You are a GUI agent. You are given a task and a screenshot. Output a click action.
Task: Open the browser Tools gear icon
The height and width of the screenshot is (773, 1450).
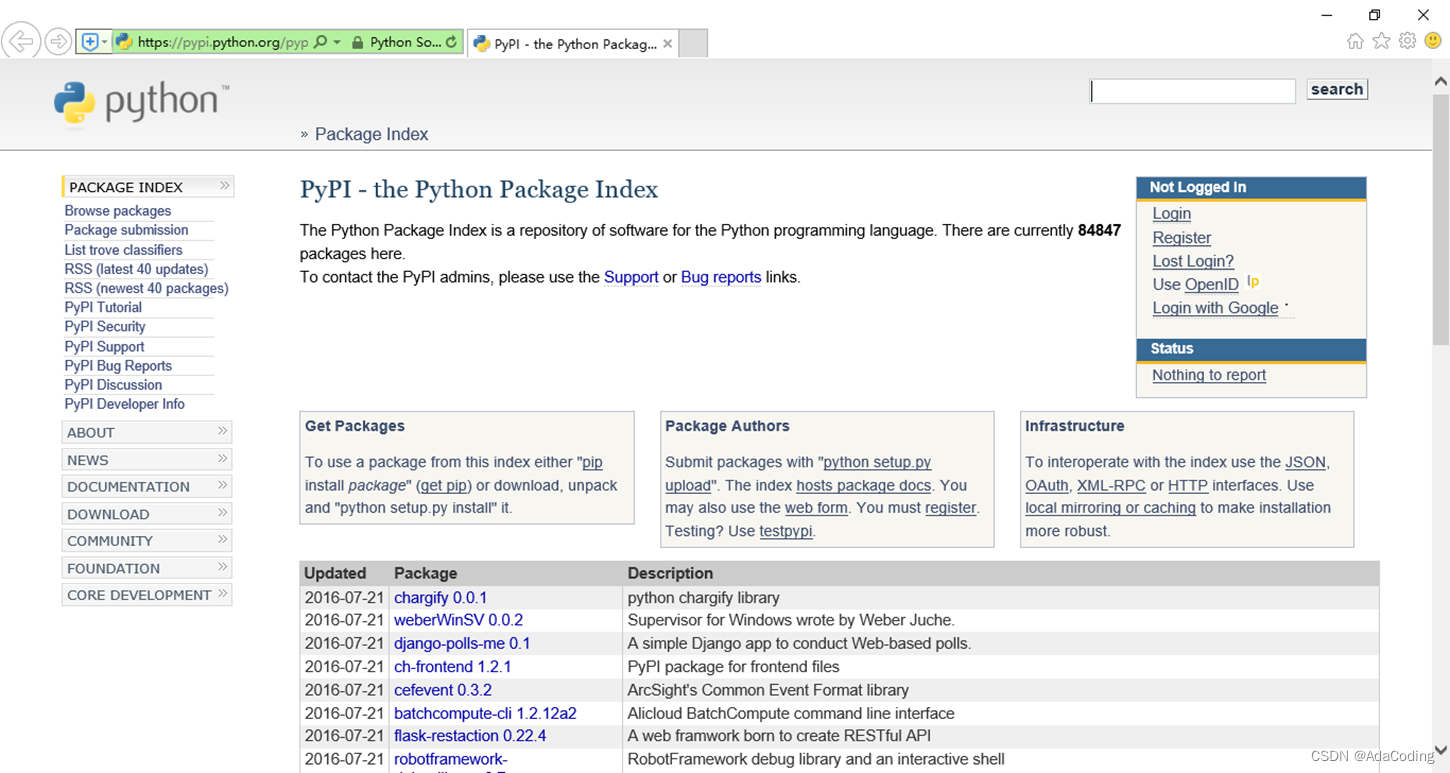pyautogui.click(x=1407, y=41)
